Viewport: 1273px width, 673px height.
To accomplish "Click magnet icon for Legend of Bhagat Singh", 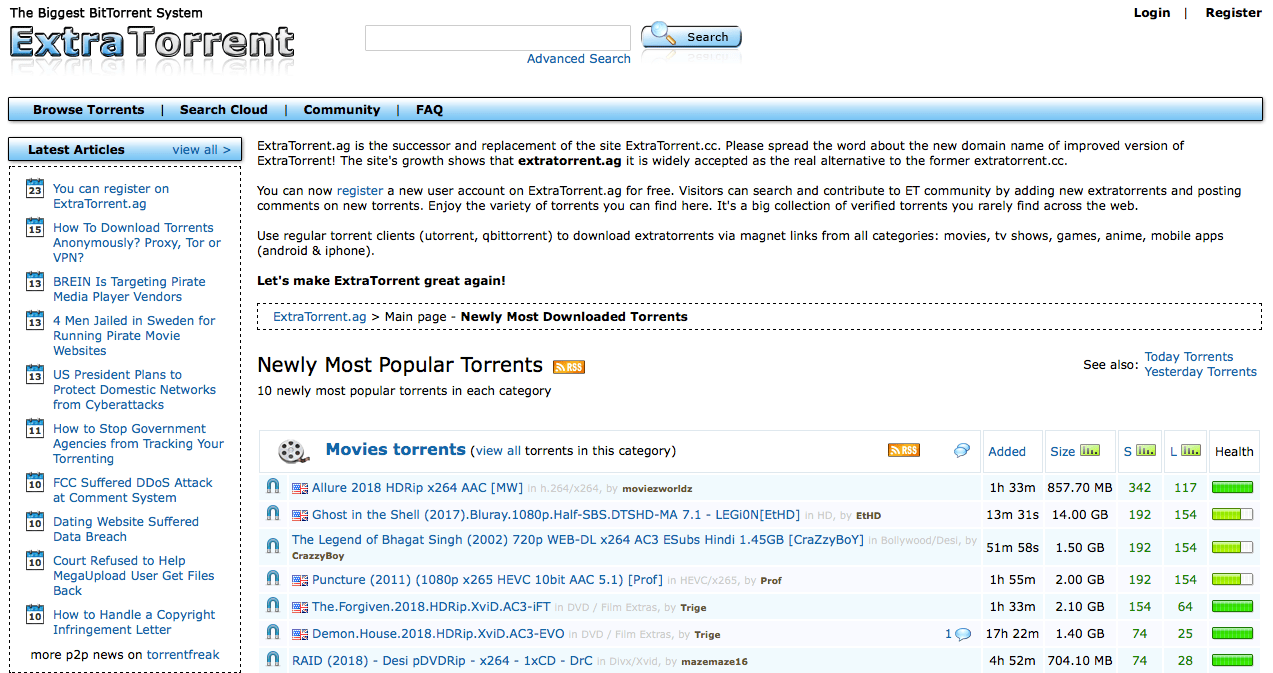I will point(273,547).
